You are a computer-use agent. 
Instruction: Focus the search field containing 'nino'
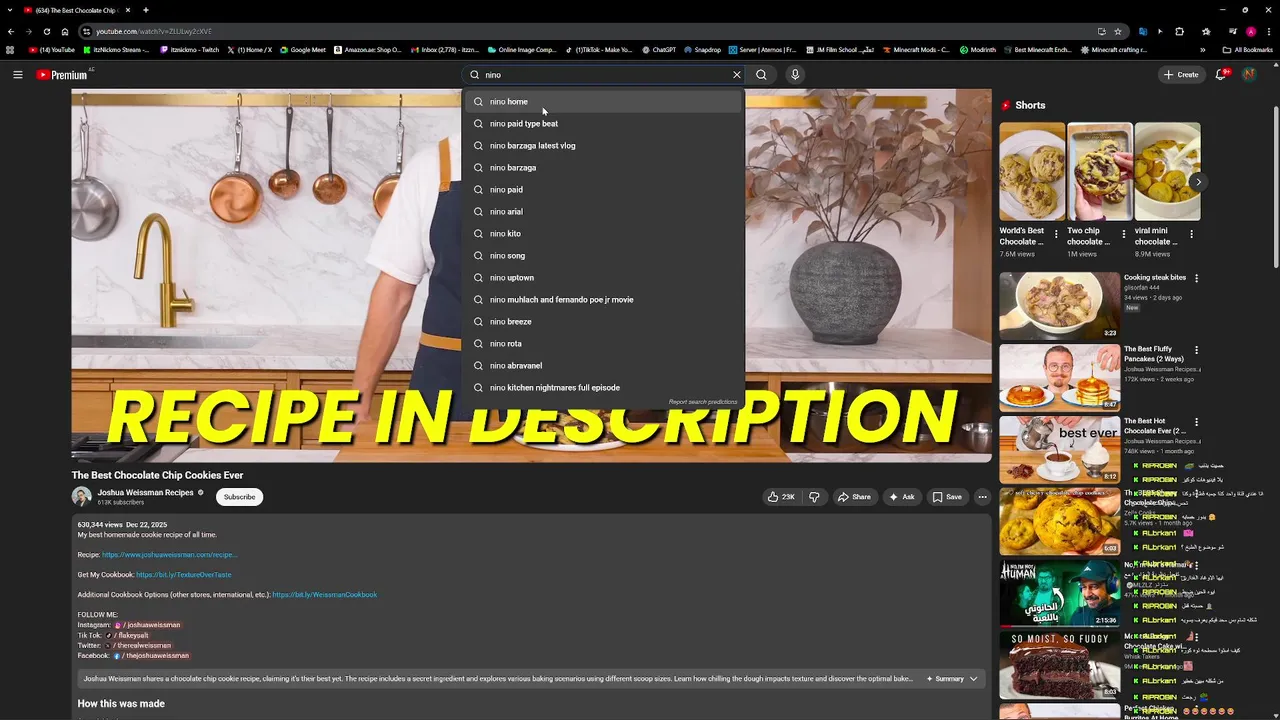click(605, 75)
